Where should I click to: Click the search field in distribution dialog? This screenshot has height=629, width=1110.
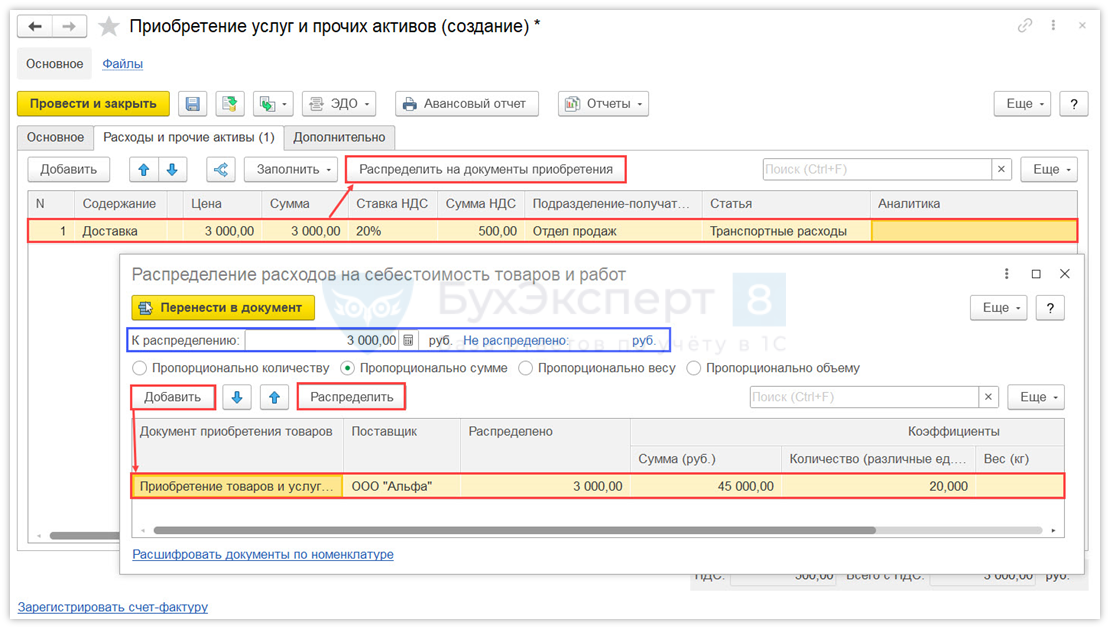click(x=864, y=397)
